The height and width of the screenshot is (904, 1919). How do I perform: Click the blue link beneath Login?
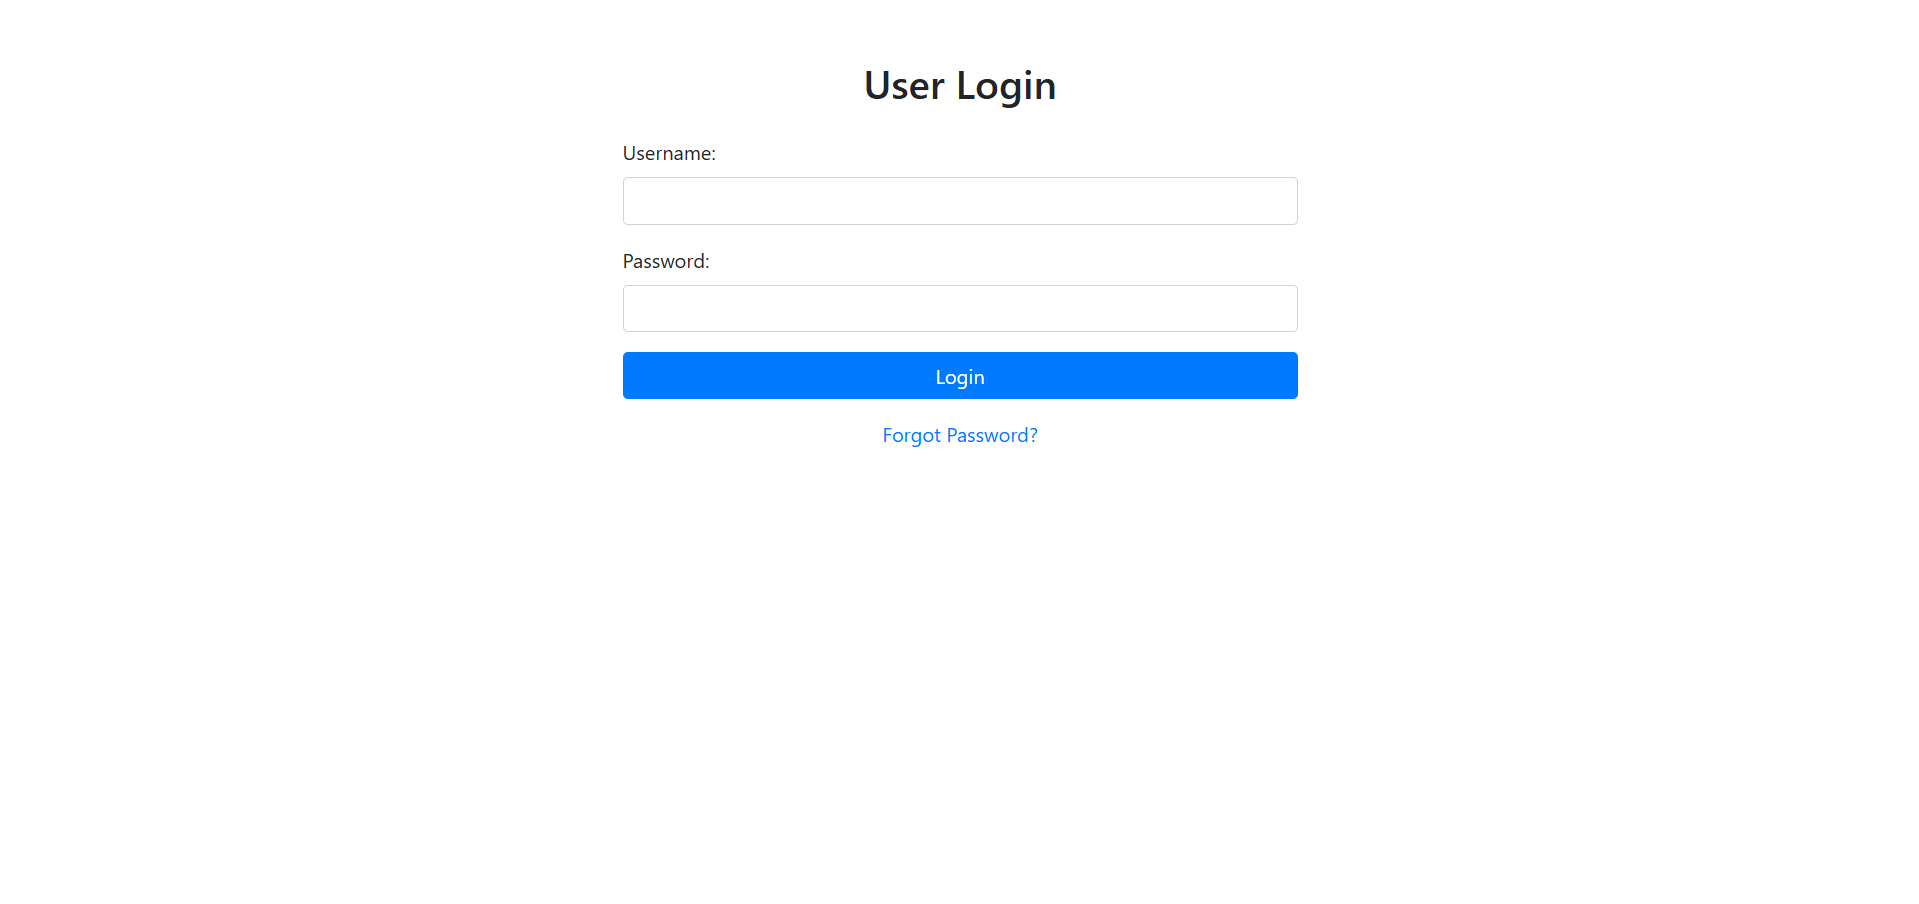960,435
